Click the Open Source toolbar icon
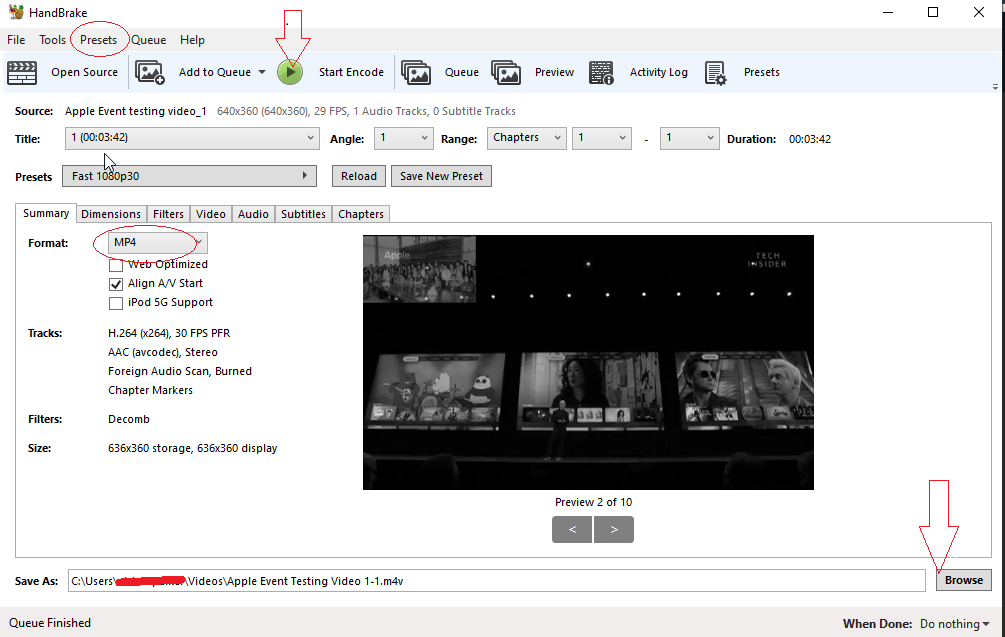 [x=22, y=71]
